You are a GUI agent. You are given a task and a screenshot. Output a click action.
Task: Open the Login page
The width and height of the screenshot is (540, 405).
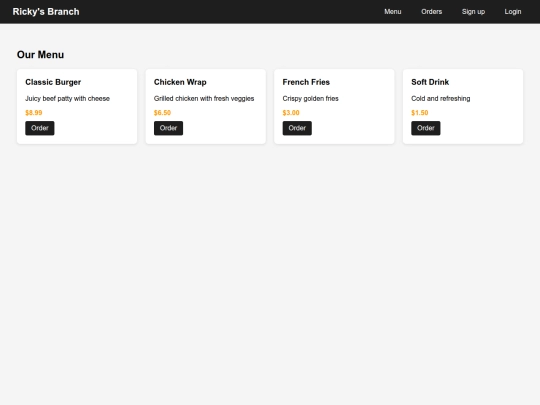[x=513, y=12]
